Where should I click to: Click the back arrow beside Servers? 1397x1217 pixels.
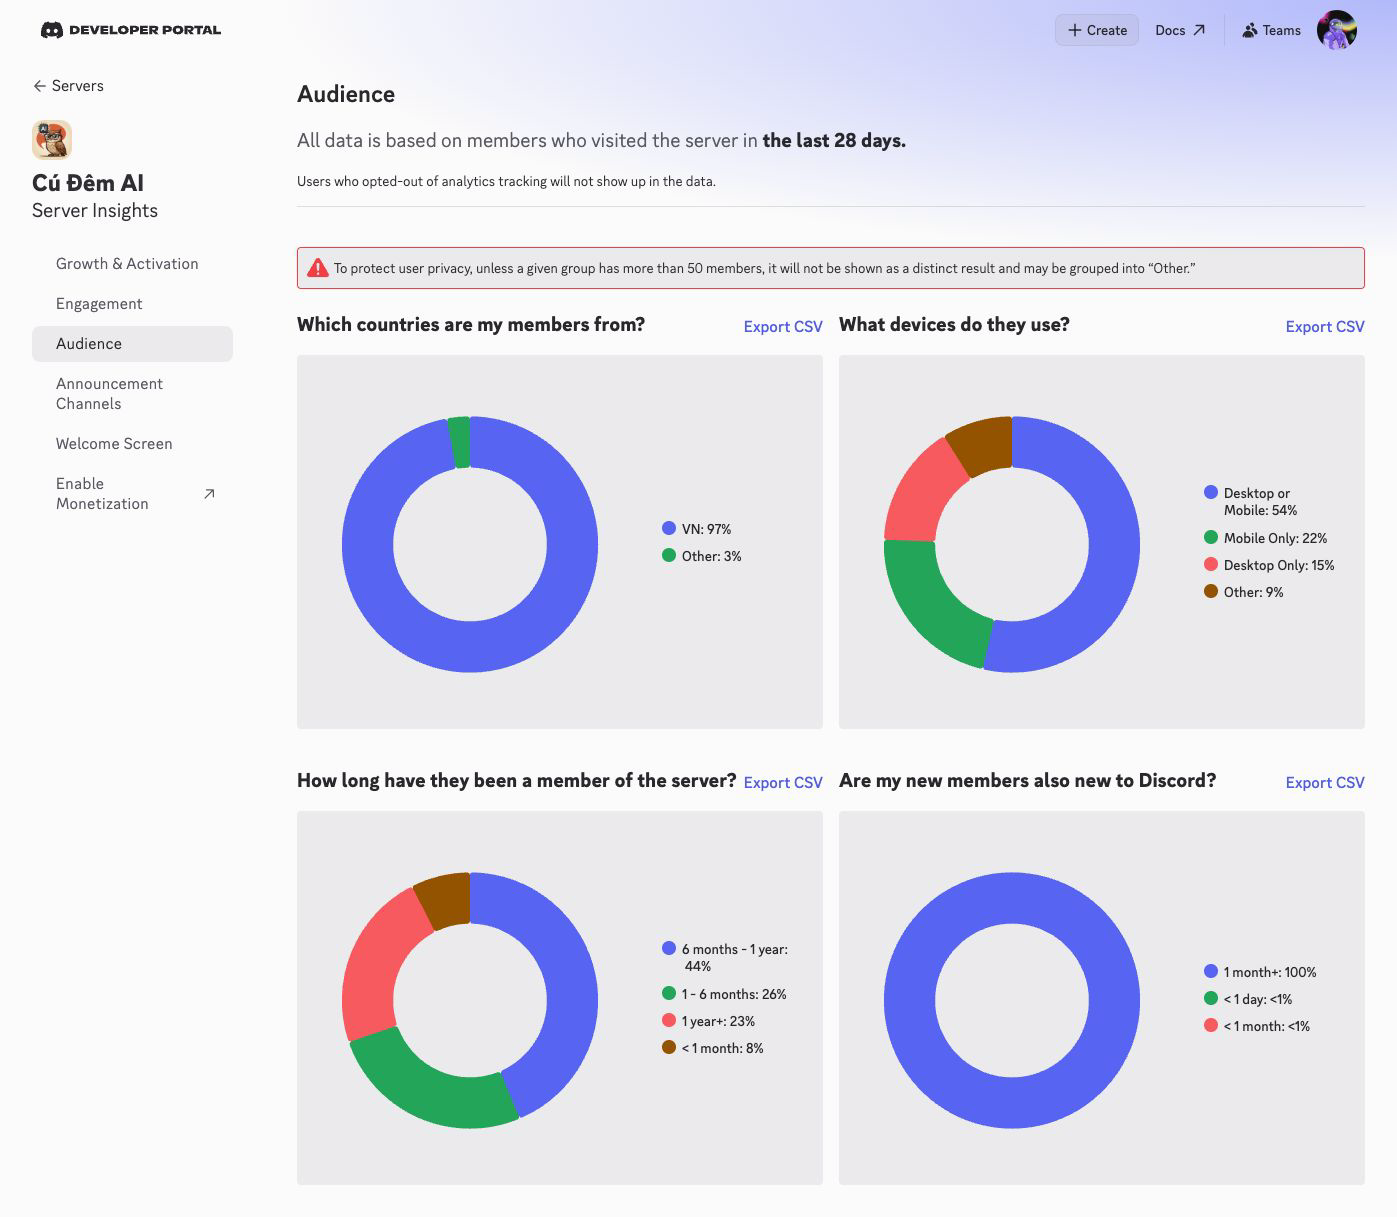pos(40,86)
